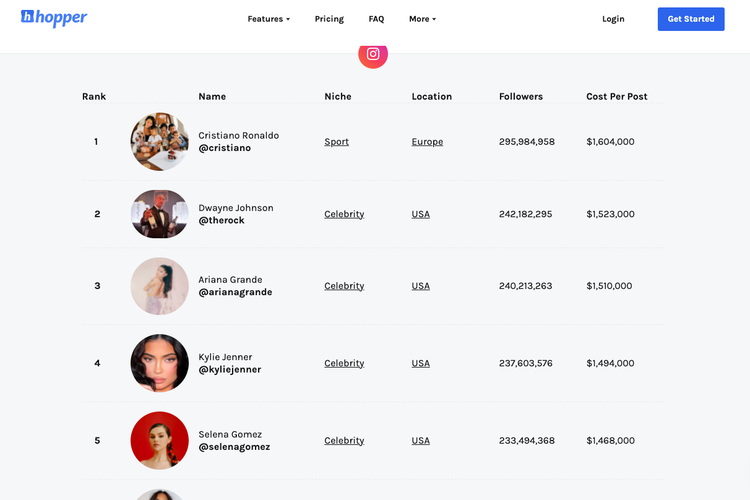The width and height of the screenshot is (750, 500).
Task: Click the Hopper logo
Action: click(x=54, y=18)
